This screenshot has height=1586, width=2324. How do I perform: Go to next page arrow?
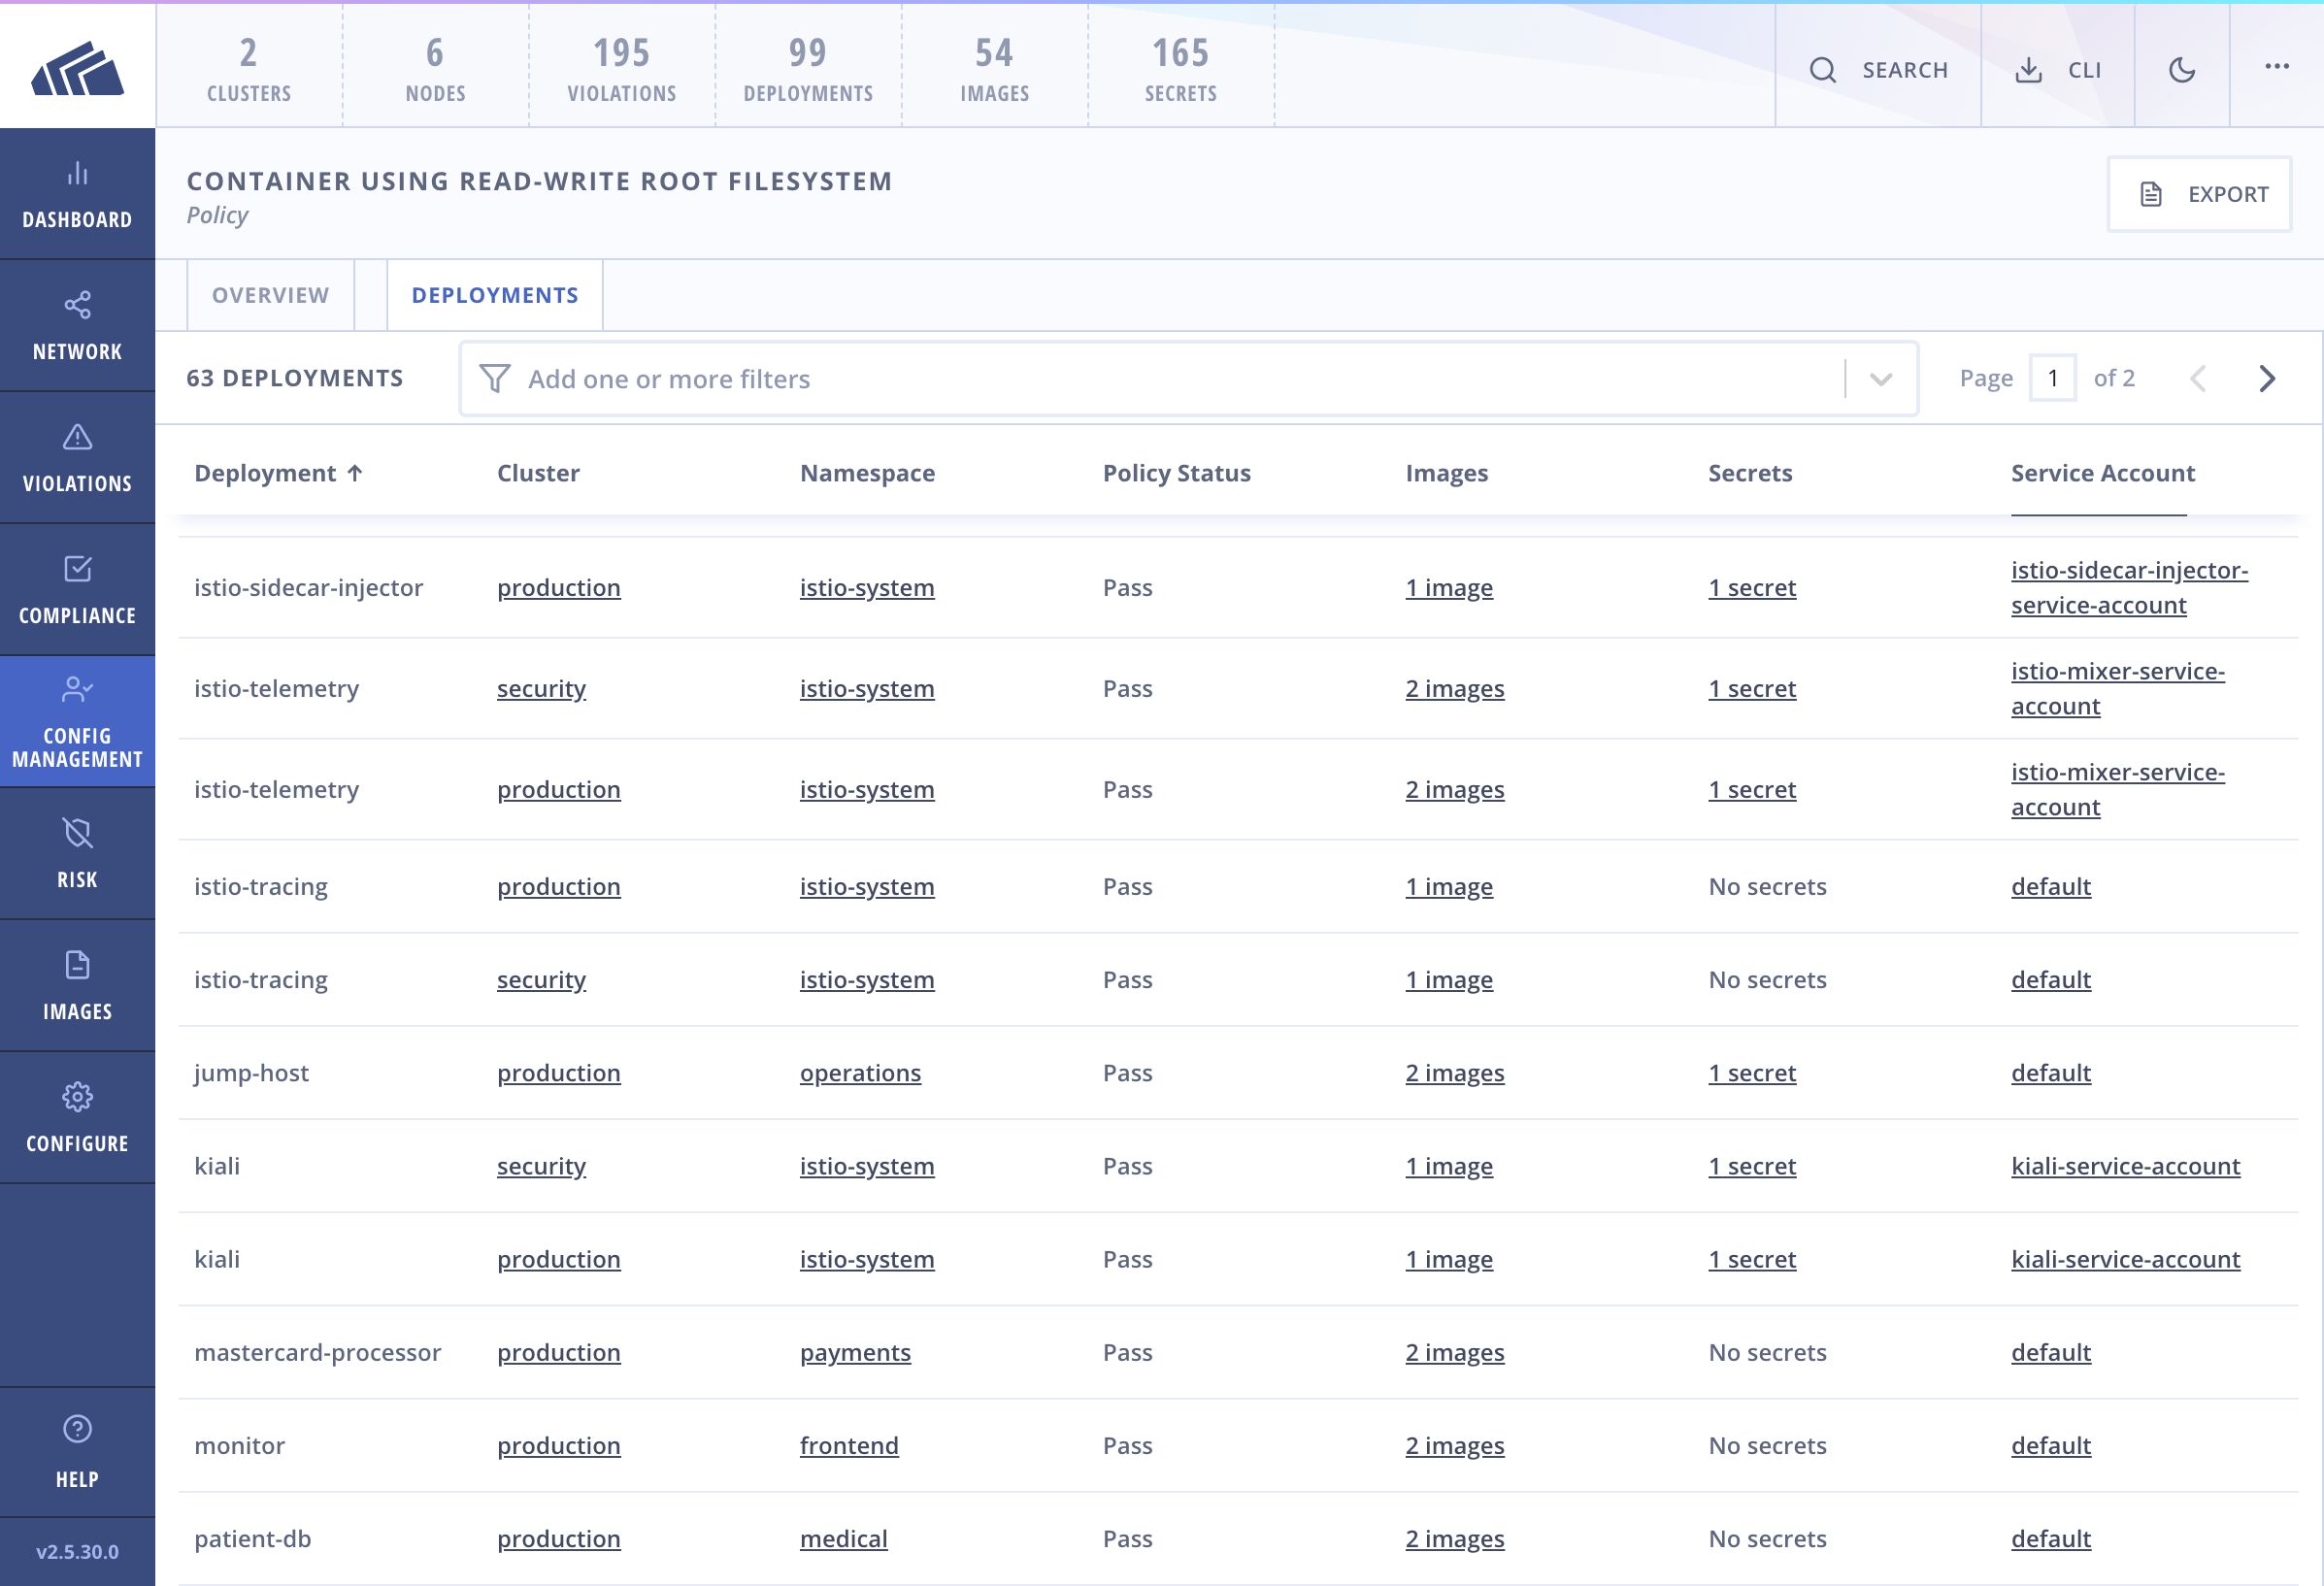(2267, 378)
